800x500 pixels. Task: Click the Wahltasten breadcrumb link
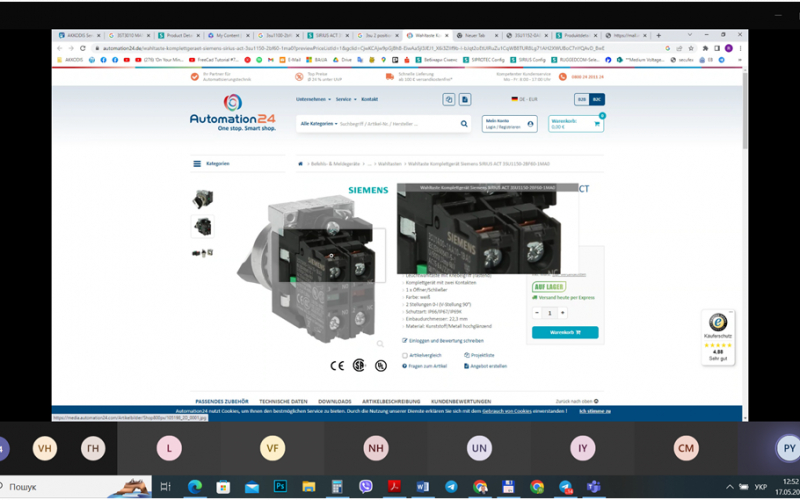pyautogui.click(x=390, y=164)
